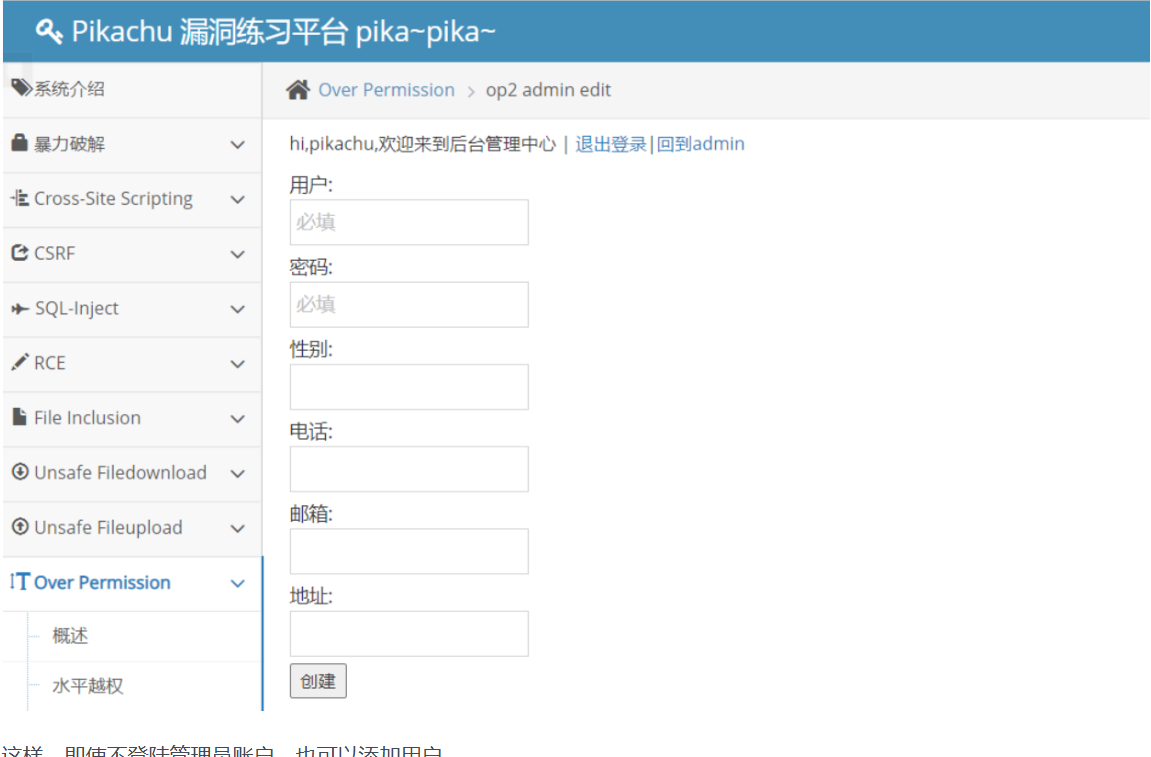Click the 回到admin link

[x=700, y=144]
